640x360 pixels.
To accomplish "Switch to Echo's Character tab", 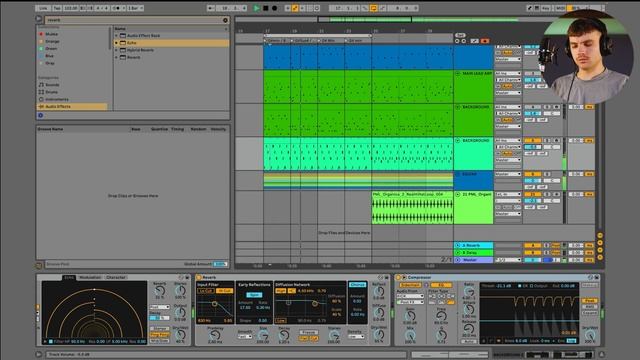I will coord(116,278).
